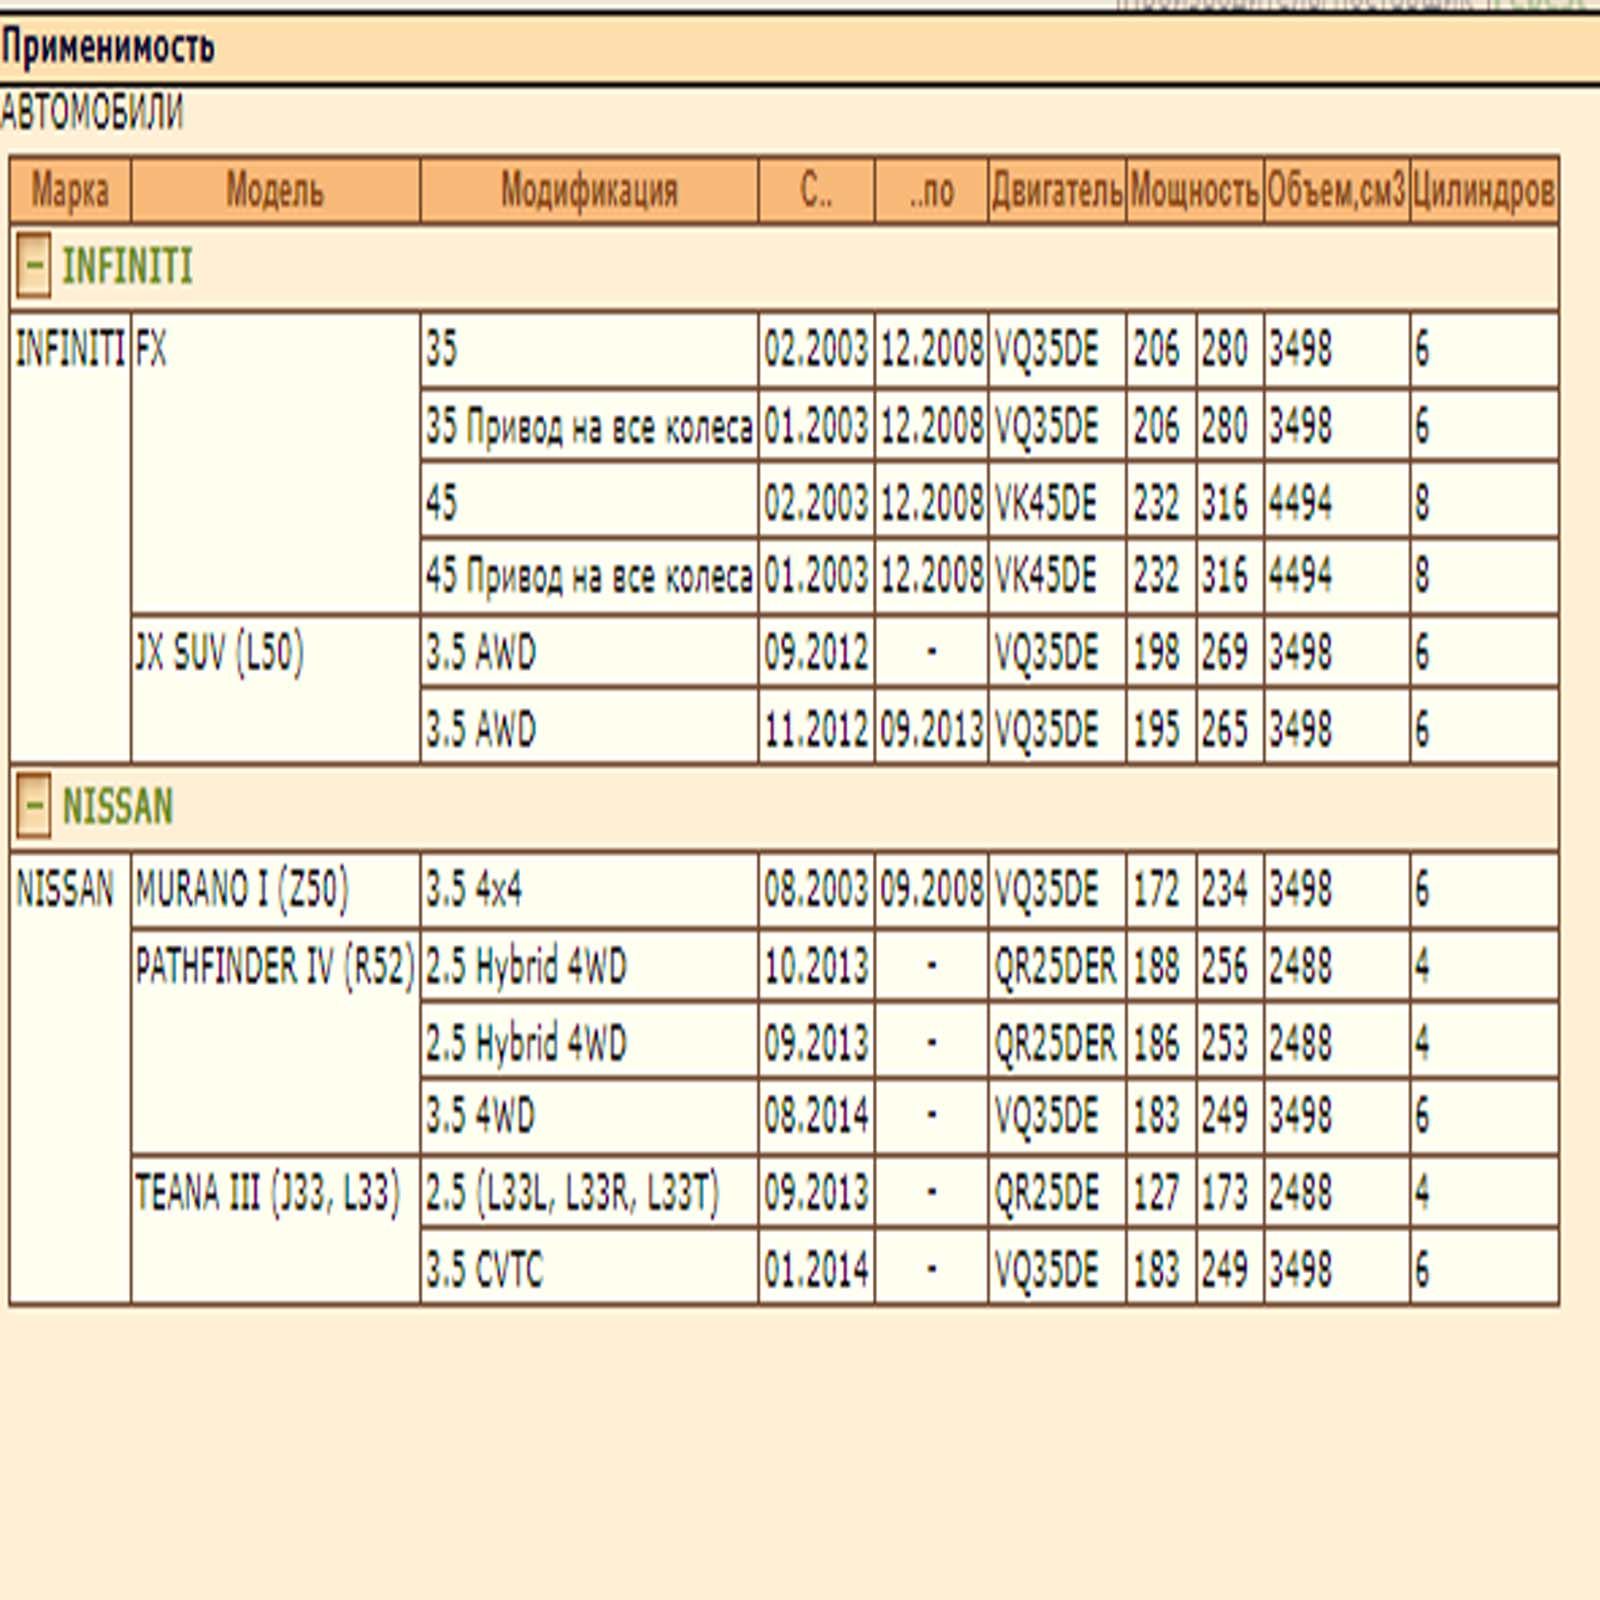This screenshot has height=1600, width=1600.
Task: Select the 08.2014 start date cell
Action: point(816,1115)
